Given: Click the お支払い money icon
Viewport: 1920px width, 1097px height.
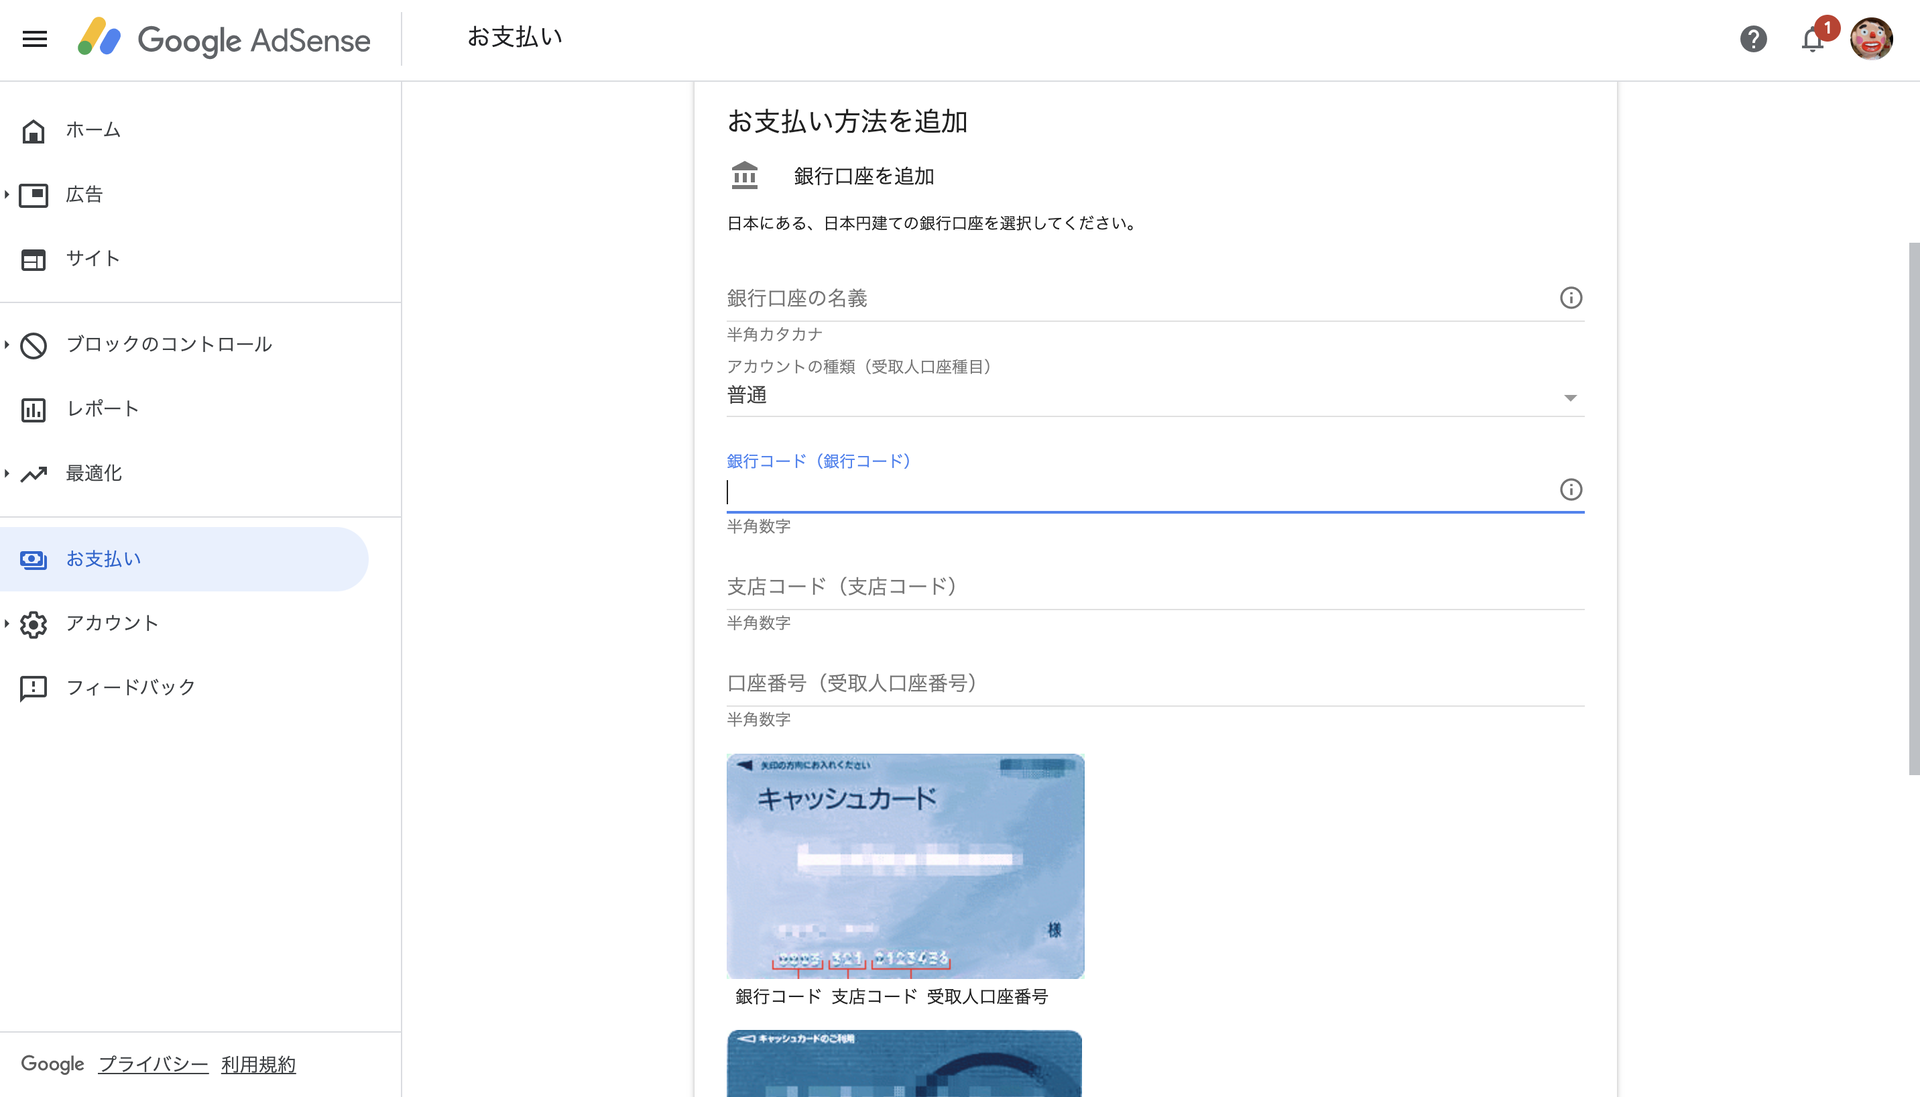Looking at the screenshot, I should (34, 559).
